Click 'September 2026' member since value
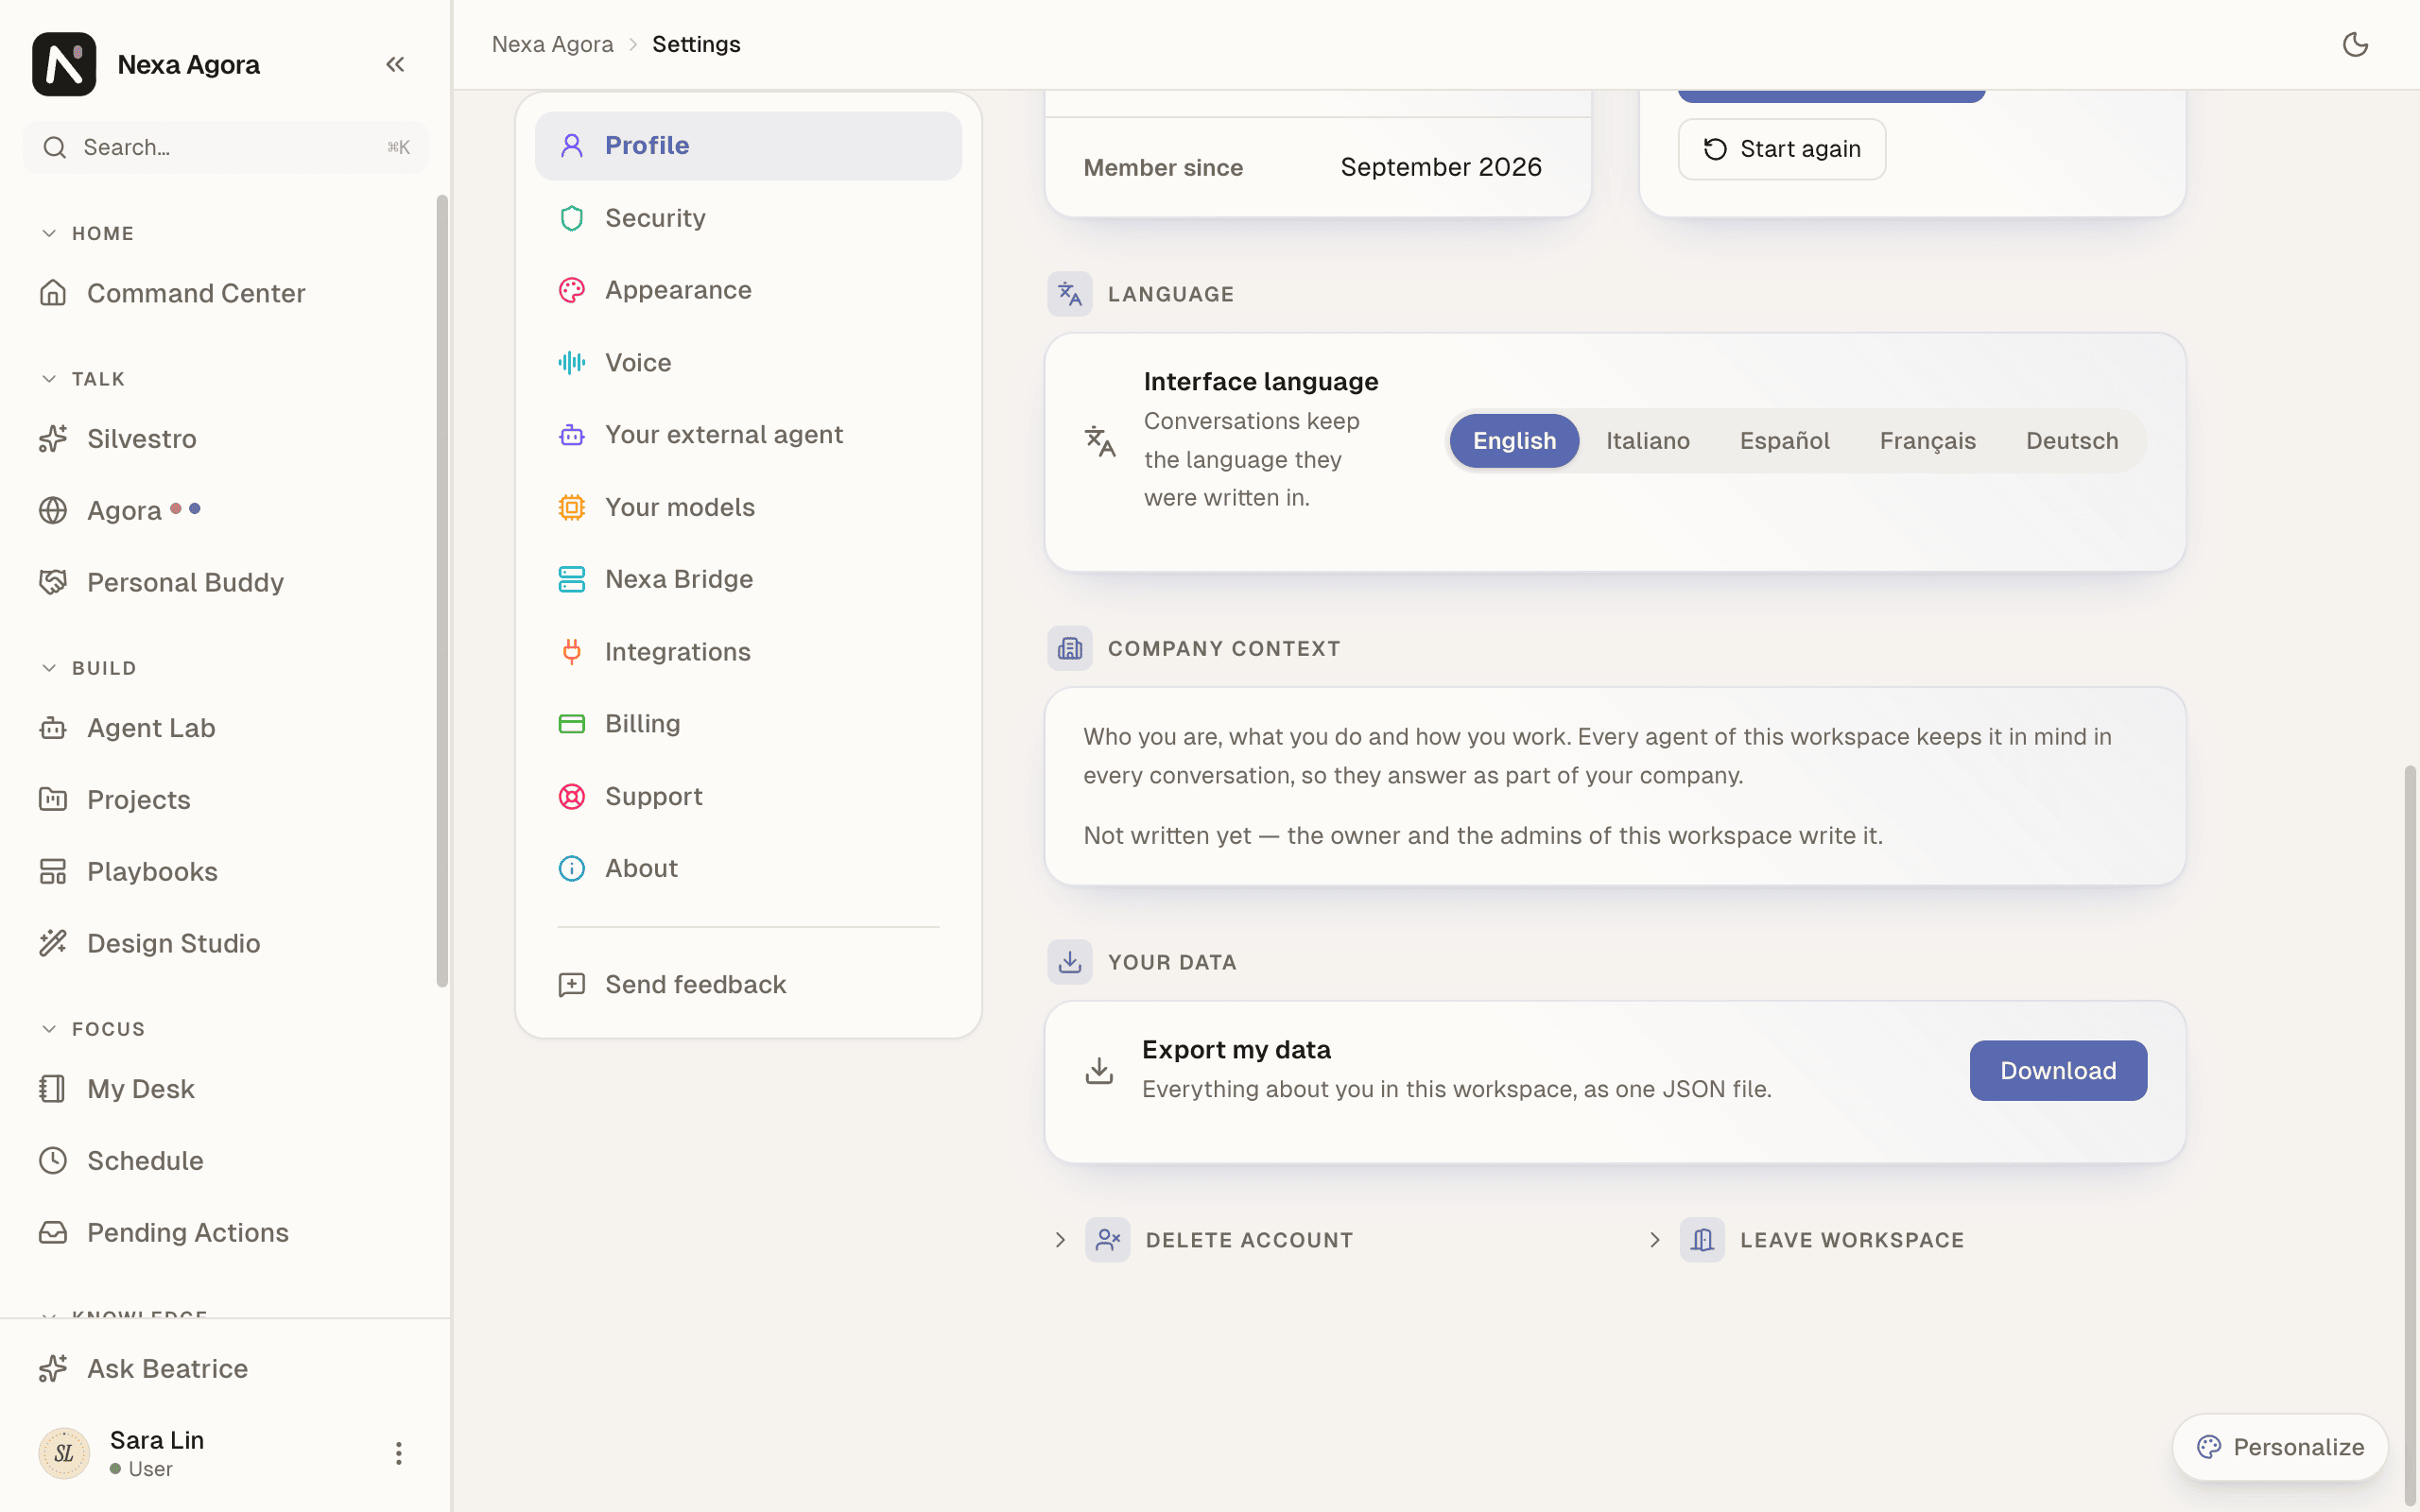Viewport: 2420px width, 1512px height. tap(1441, 167)
